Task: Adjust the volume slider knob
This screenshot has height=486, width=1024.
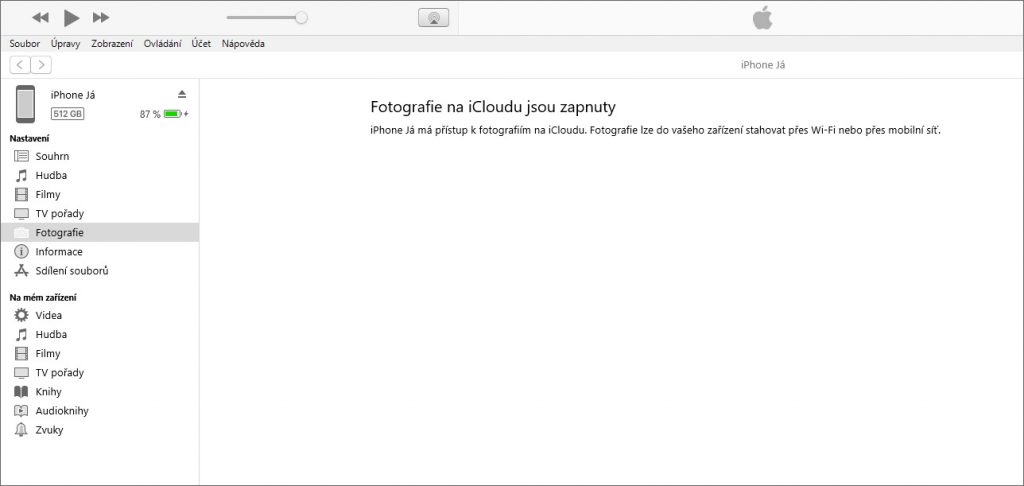Action: tap(301, 17)
